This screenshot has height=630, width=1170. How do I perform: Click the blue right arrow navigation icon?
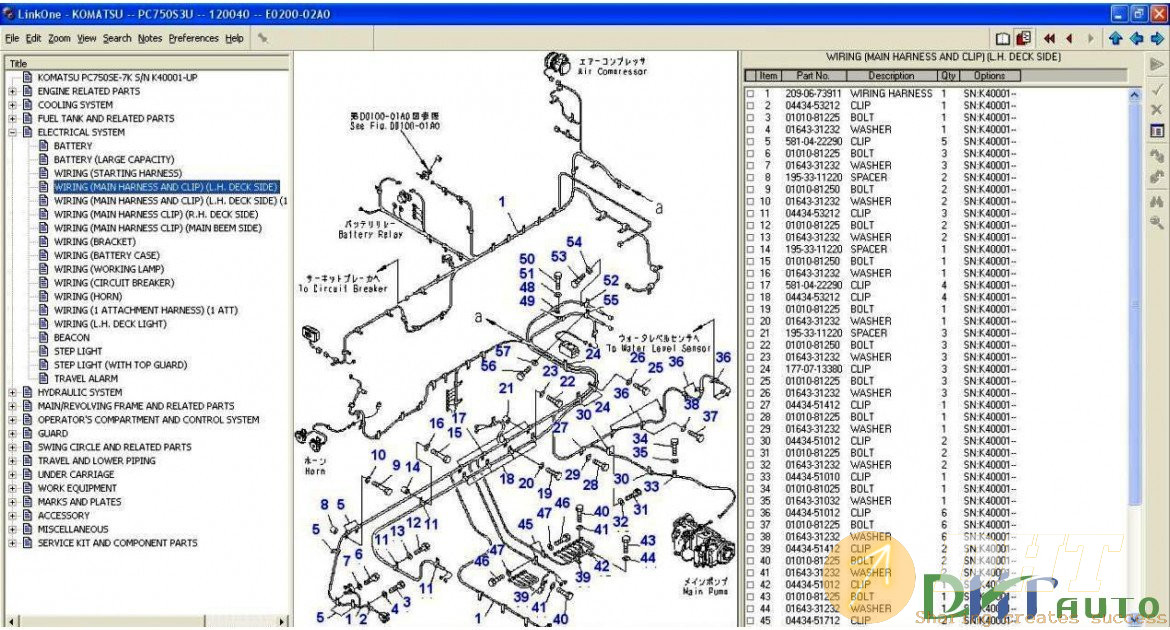1156,39
